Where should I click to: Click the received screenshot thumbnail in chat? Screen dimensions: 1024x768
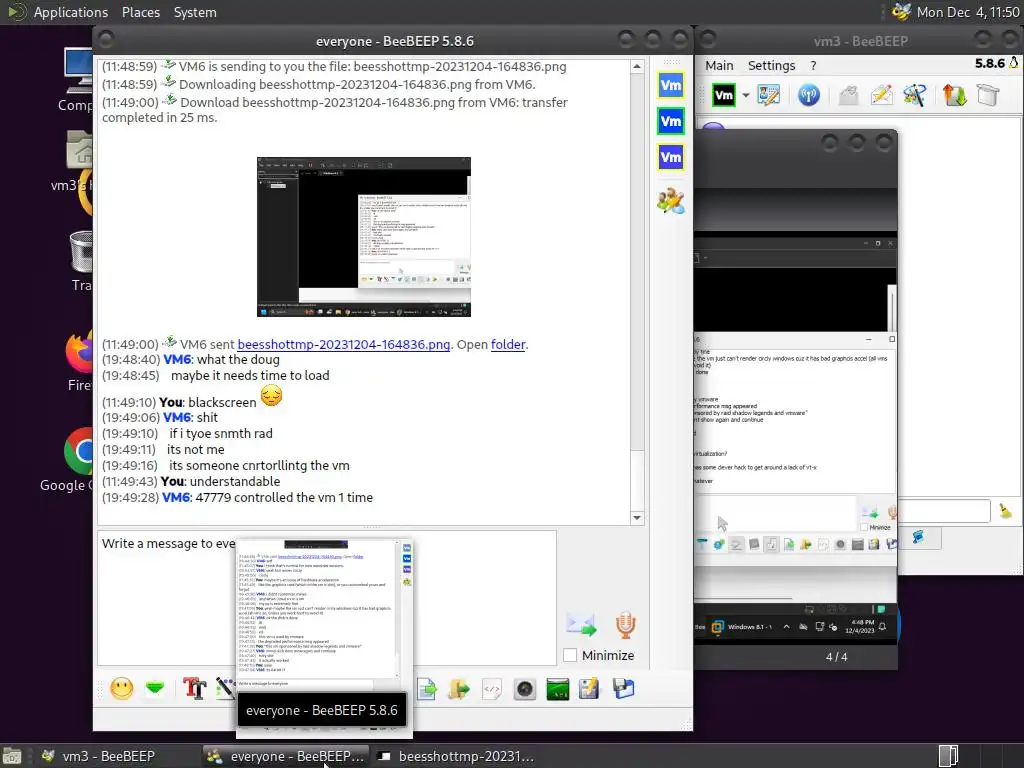point(364,237)
